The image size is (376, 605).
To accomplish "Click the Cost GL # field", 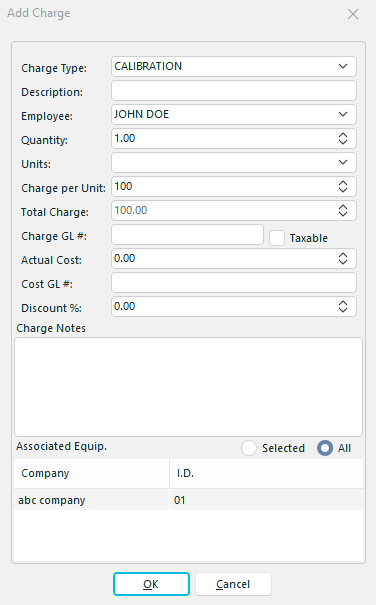I will pos(234,283).
